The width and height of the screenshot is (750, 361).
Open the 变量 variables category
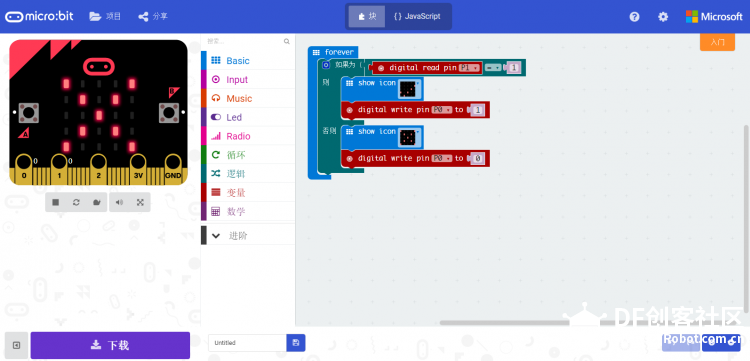tap(248, 193)
